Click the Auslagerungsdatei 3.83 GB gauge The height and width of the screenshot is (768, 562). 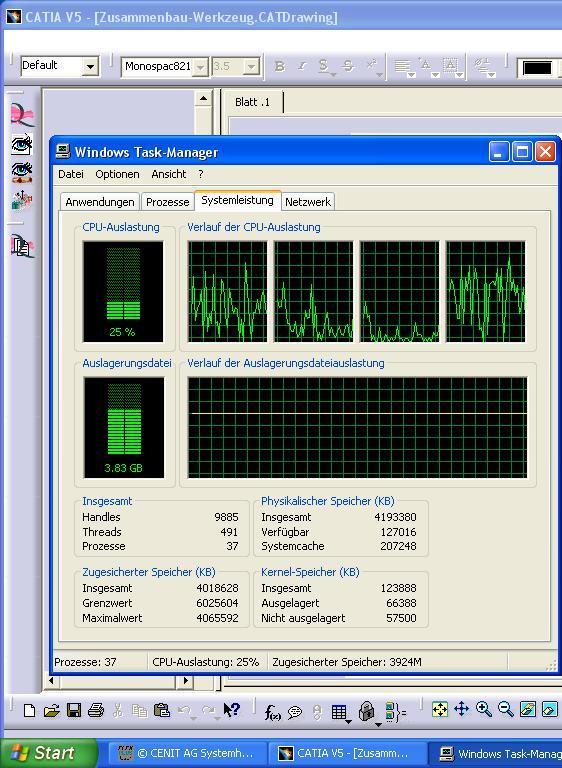coord(124,427)
